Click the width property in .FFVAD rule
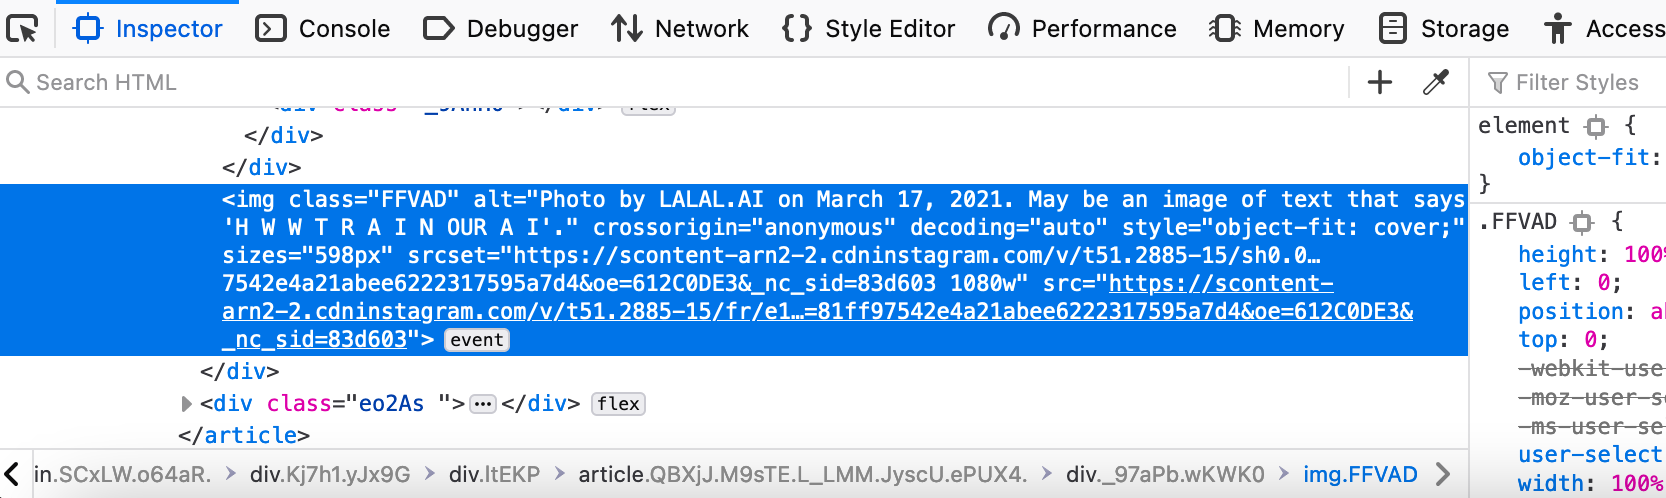The width and height of the screenshot is (1666, 498). point(1551,484)
